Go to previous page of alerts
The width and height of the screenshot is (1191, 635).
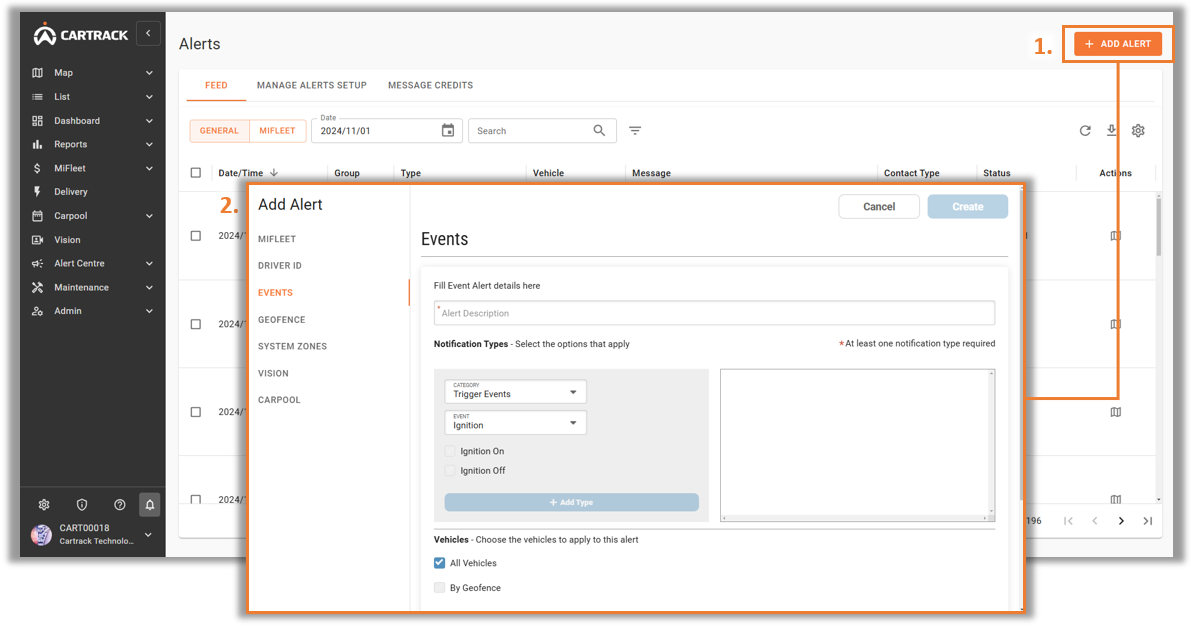pos(1095,521)
